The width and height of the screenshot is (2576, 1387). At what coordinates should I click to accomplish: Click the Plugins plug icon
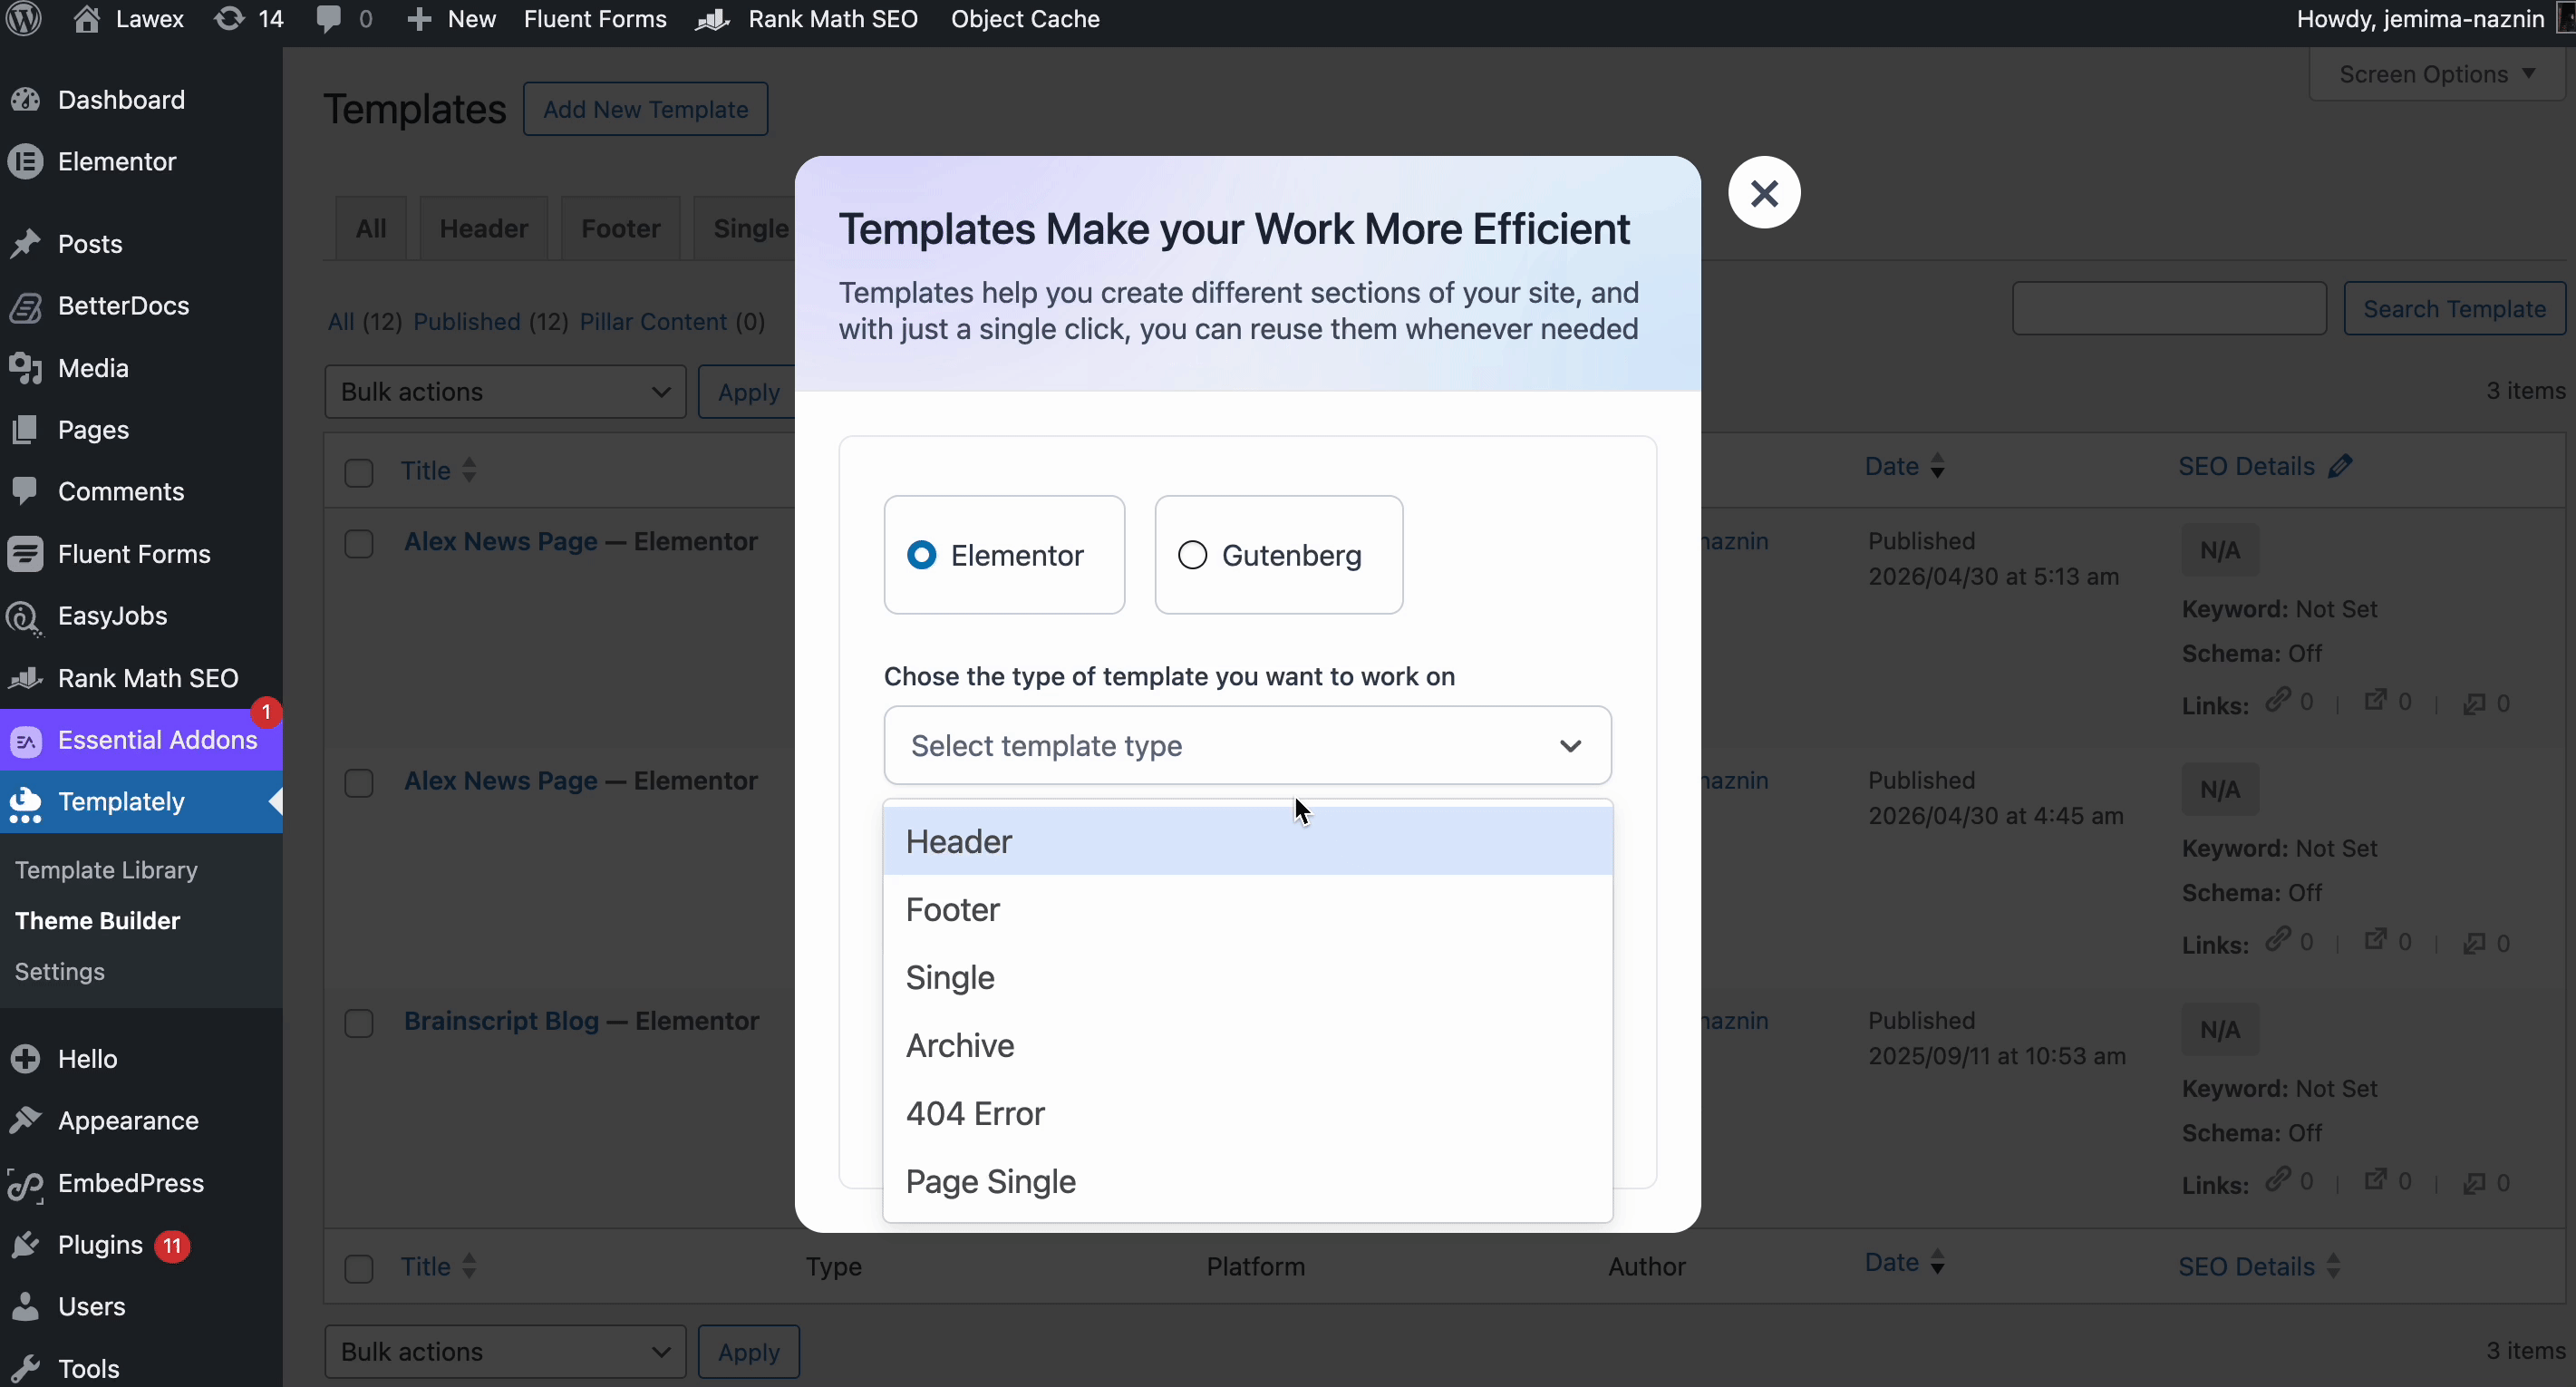coord(25,1246)
